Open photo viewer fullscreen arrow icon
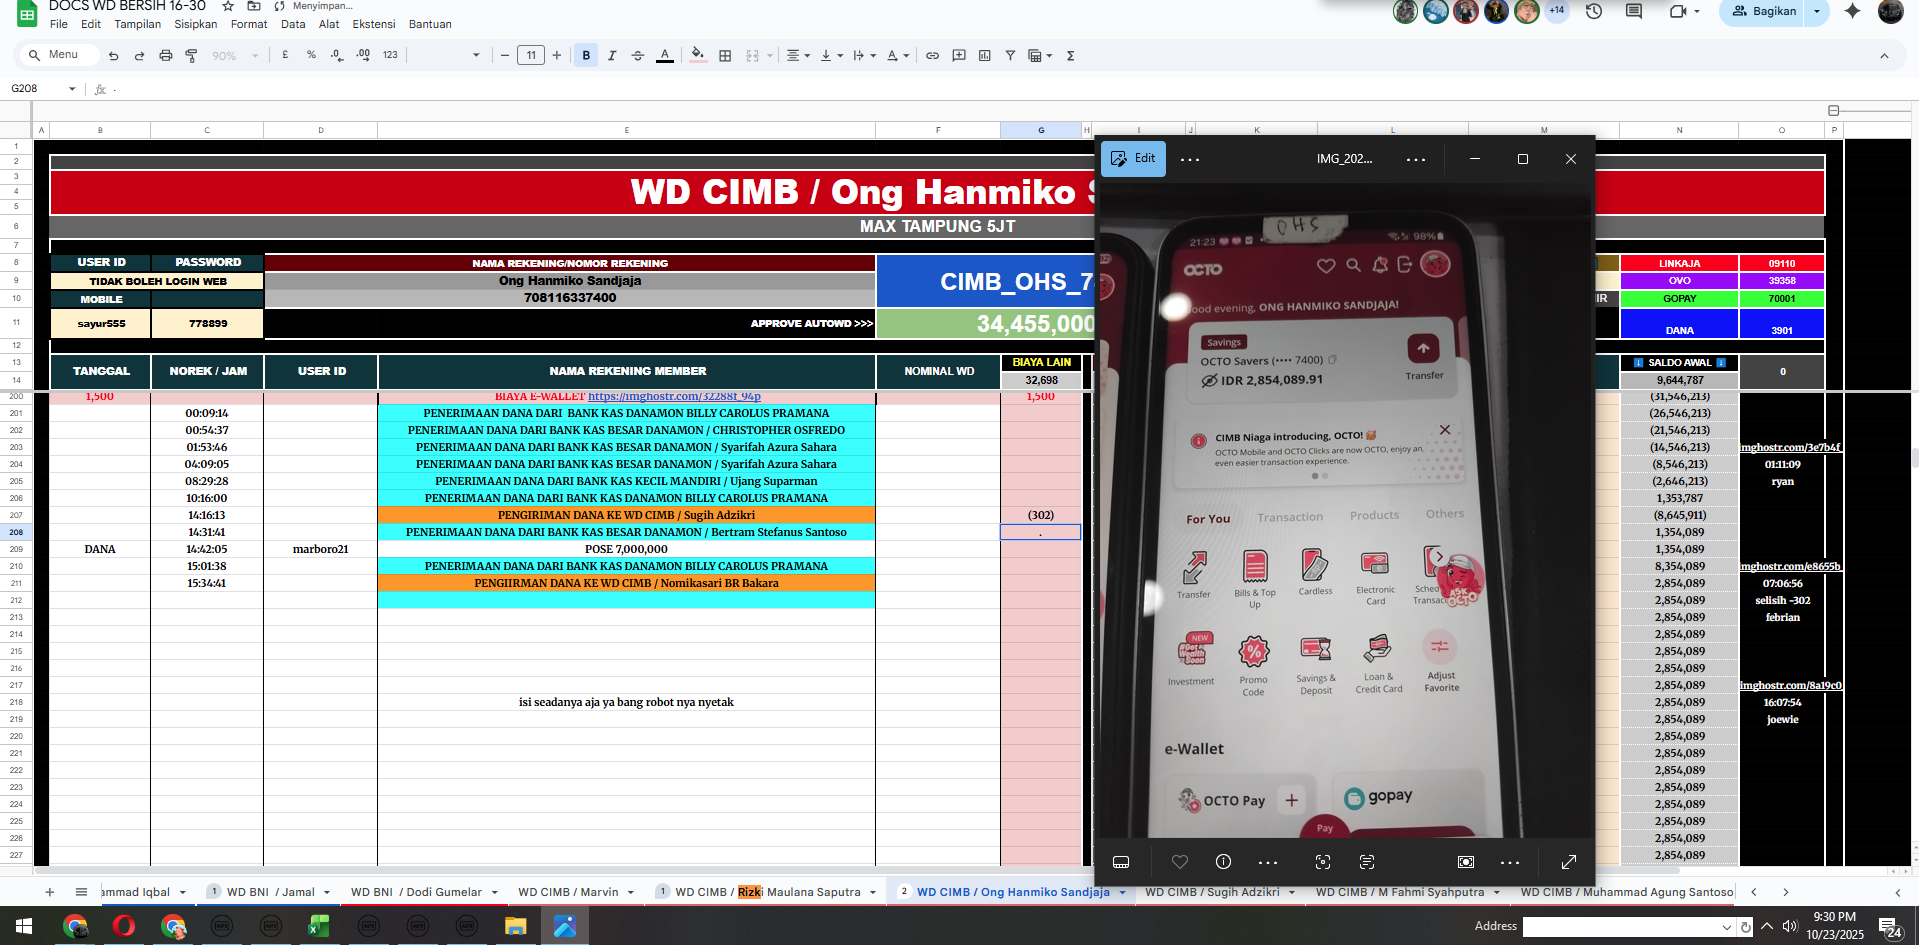The height and width of the screenshot is (945, 1919). click(1569, 862)
